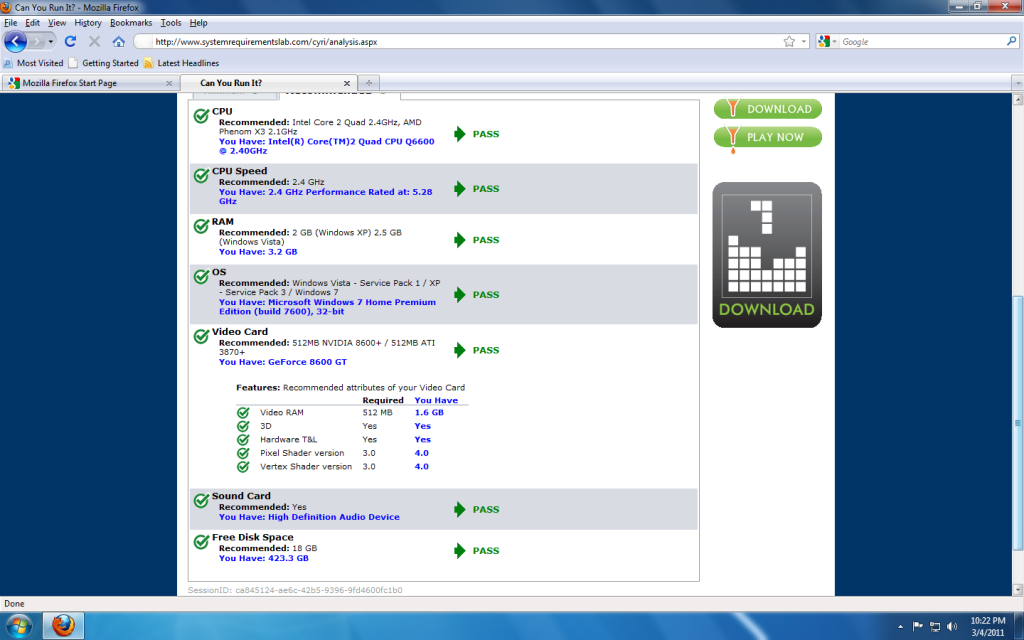Click the network tray icon
This screenshot has width=1024, height=640.
[935, 626]
